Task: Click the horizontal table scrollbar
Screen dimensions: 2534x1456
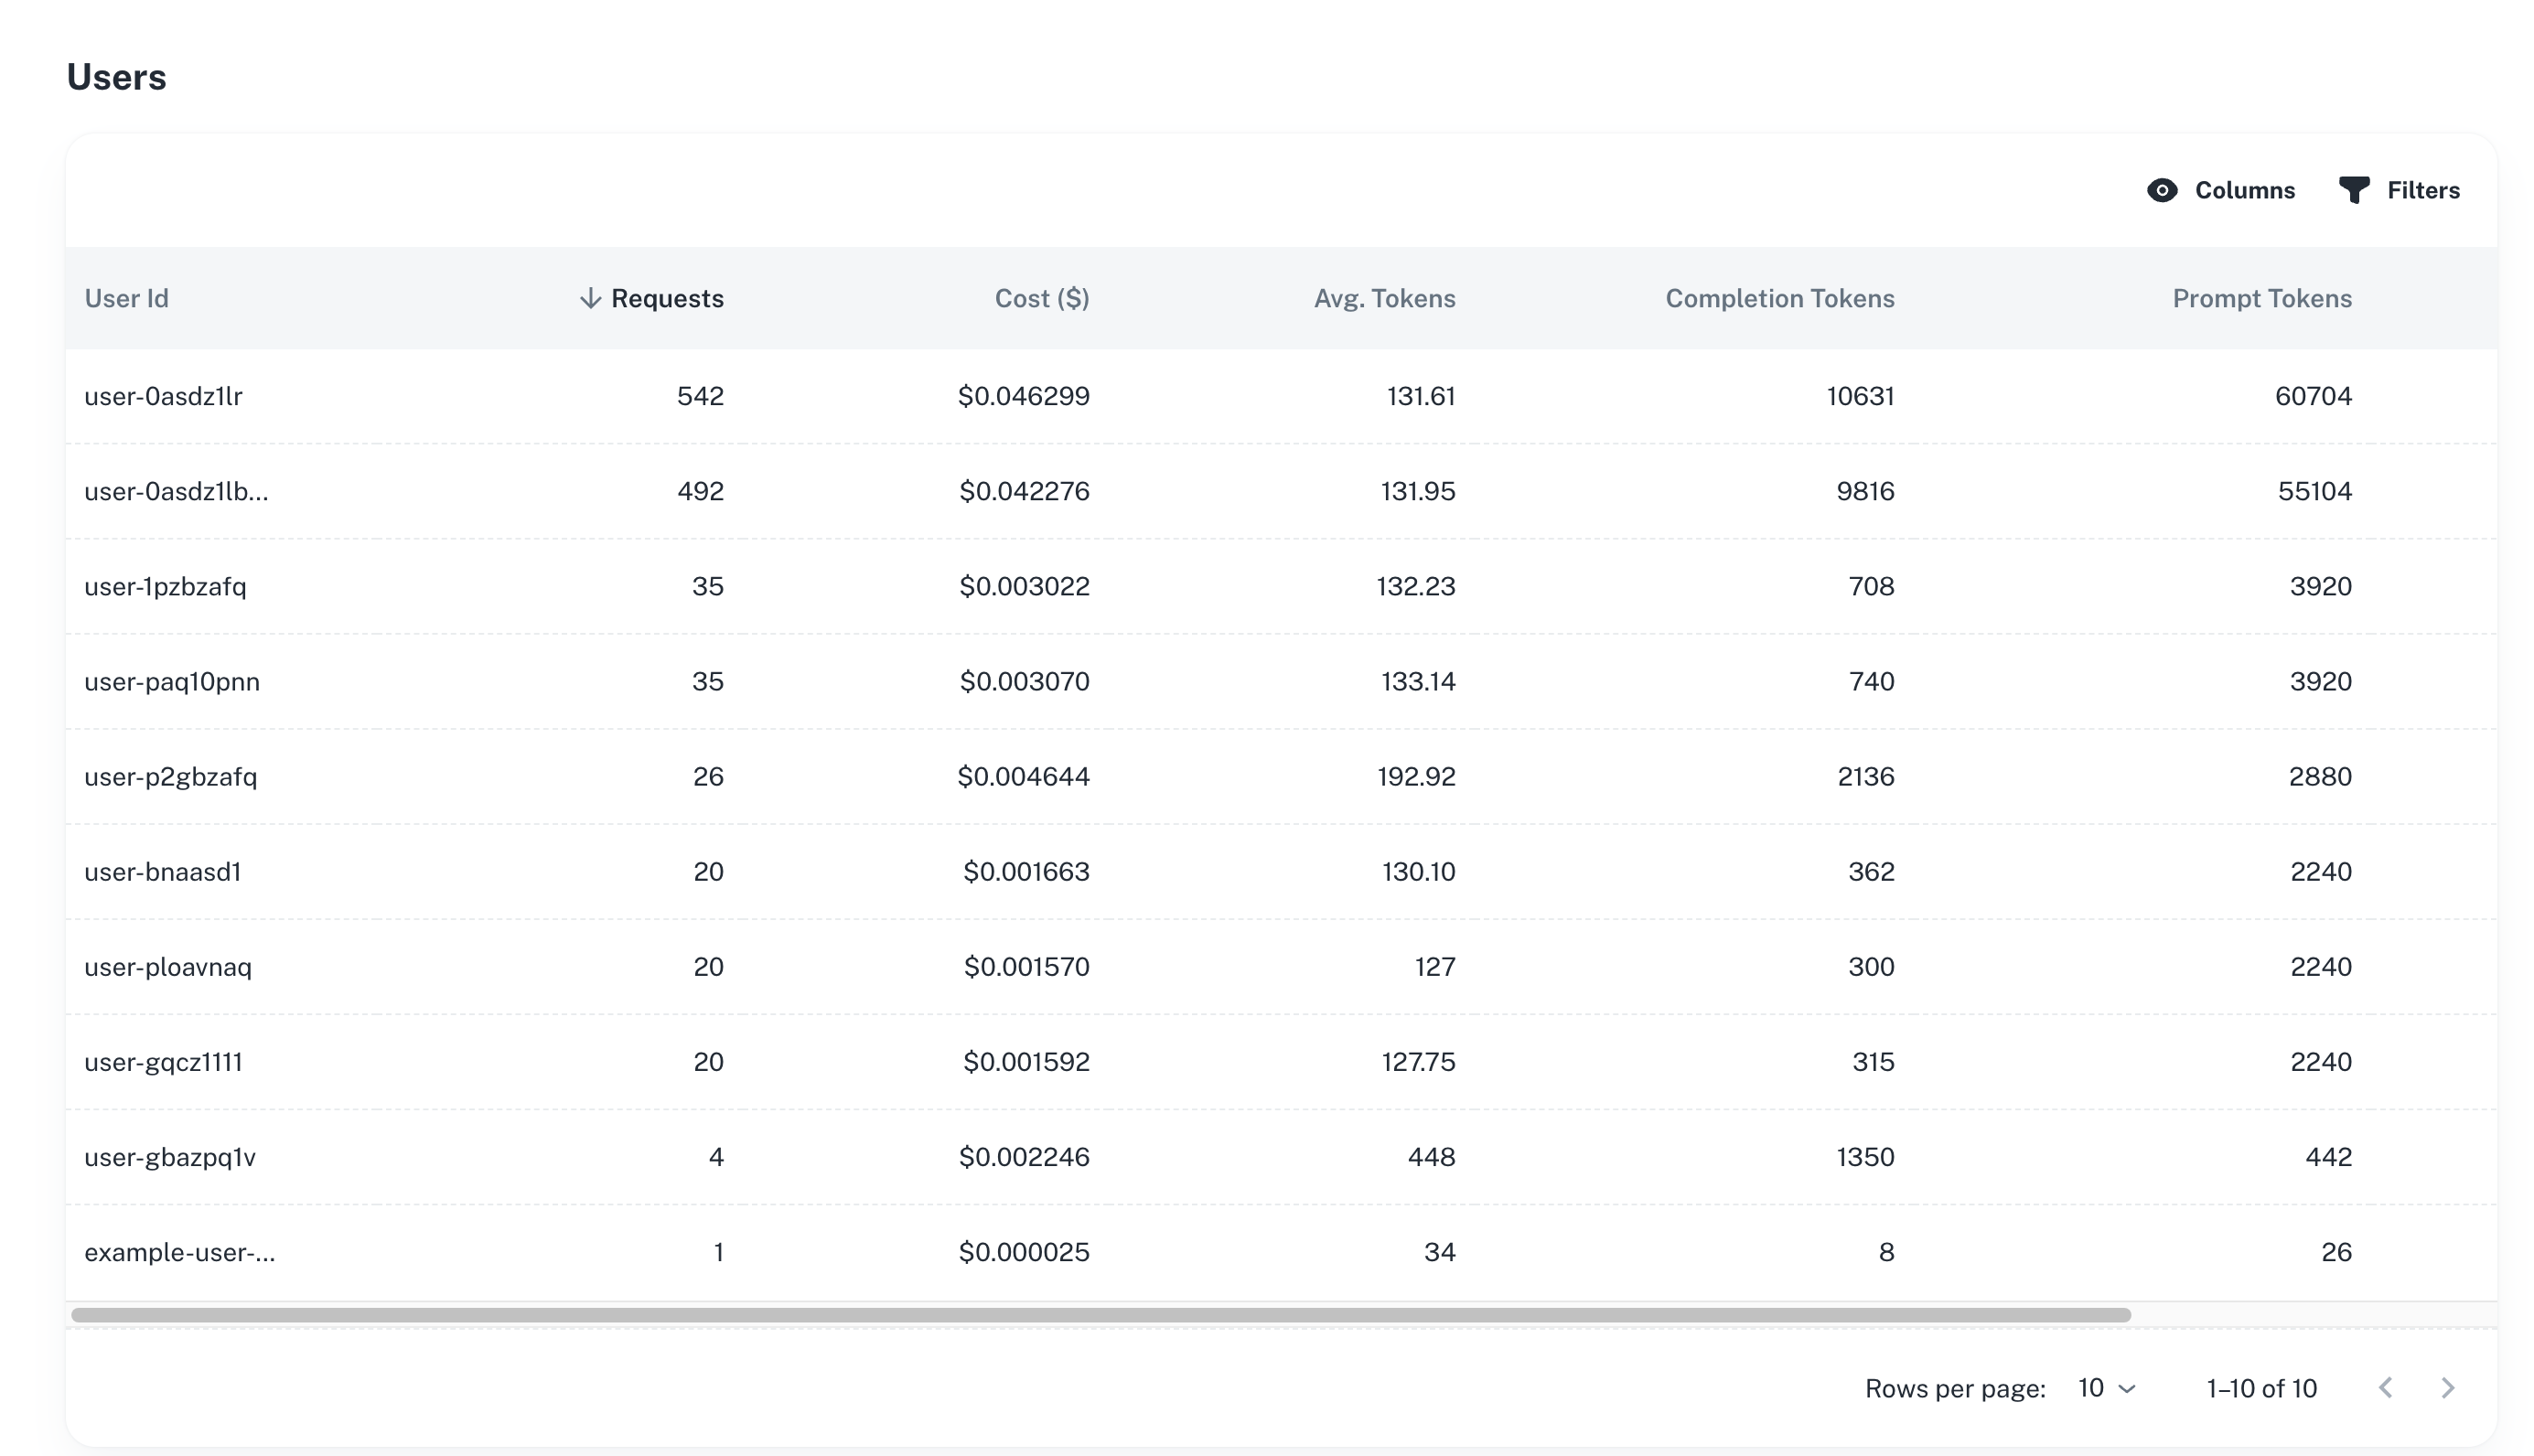Action: pos(1100,1315)
